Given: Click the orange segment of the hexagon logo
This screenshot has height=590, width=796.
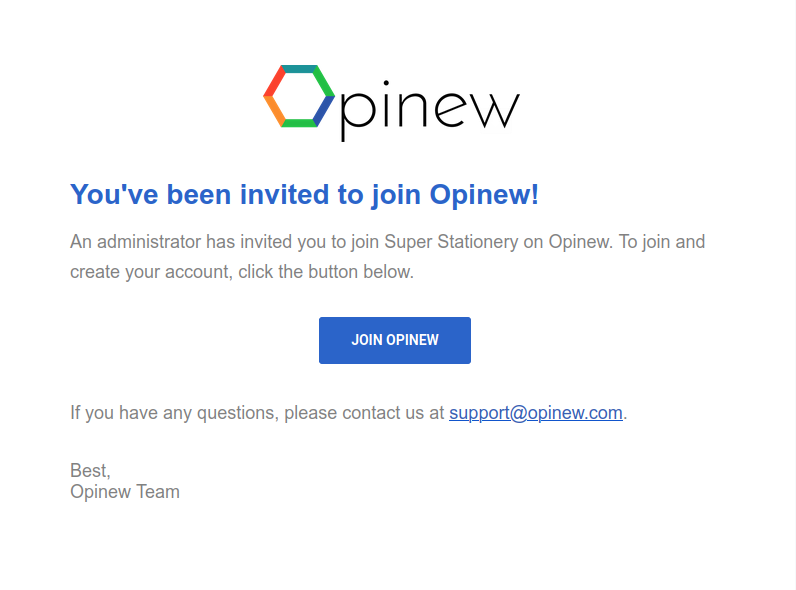Looking at the screenshot, I should coord(274,112).
